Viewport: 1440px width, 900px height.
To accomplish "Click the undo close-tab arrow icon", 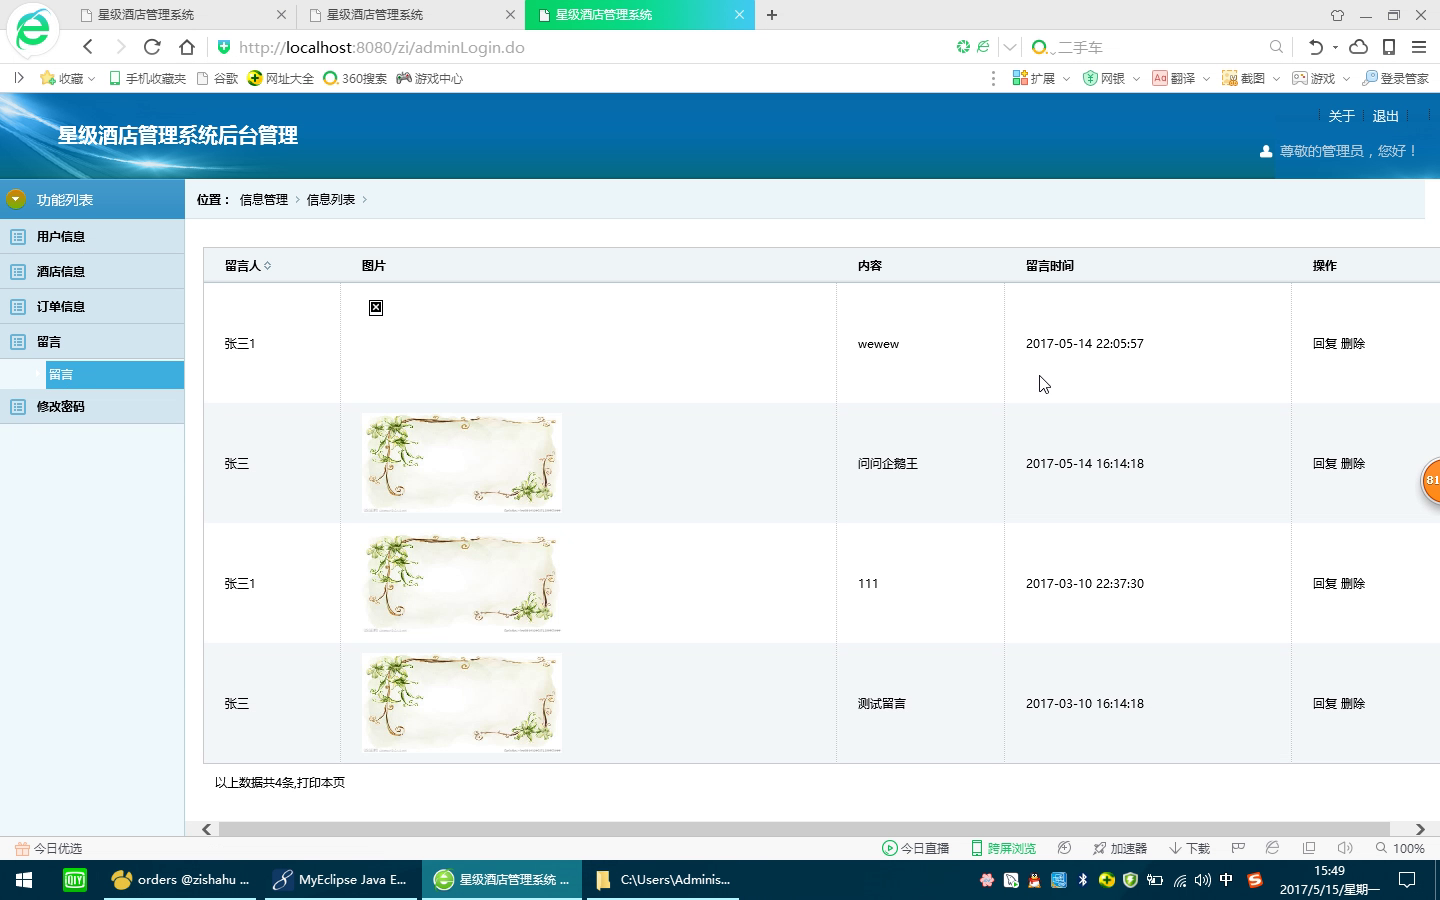I will (x=1316, y=47).
